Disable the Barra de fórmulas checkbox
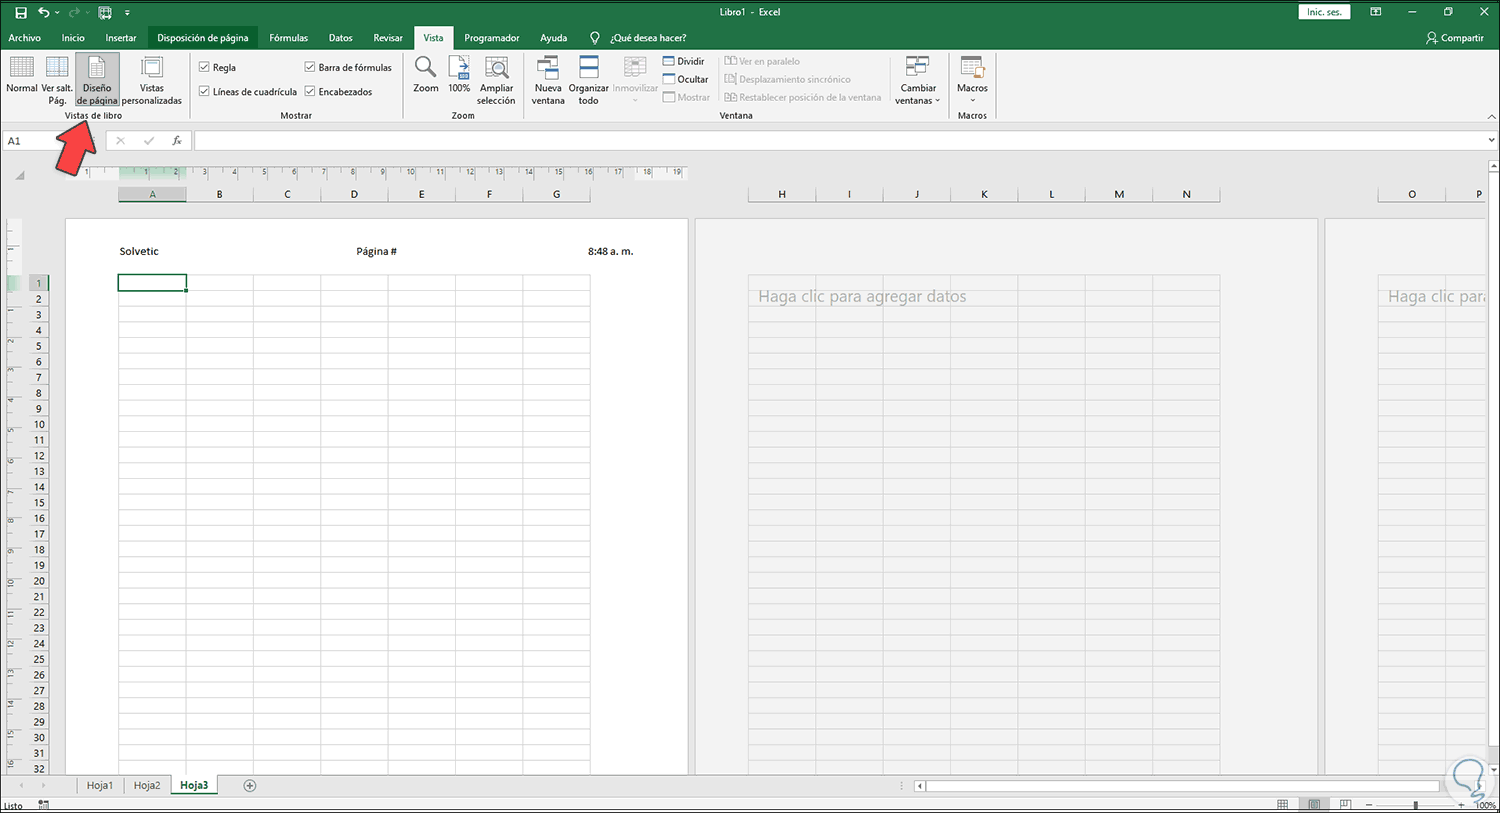Image resolution: width=1500 pixels, height=813 pixels. click(310, 68)
